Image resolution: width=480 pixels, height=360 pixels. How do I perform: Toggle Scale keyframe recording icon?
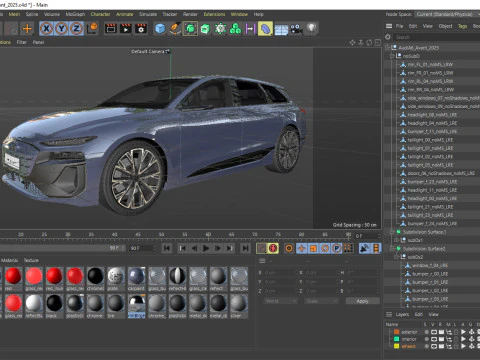pos(313,248)
